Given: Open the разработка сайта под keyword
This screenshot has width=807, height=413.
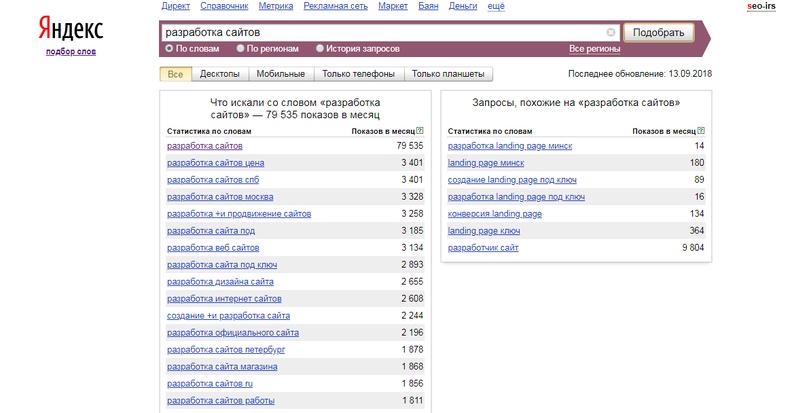Looking at the screenshot, I should pyautogui.click(x=211, y=231).
